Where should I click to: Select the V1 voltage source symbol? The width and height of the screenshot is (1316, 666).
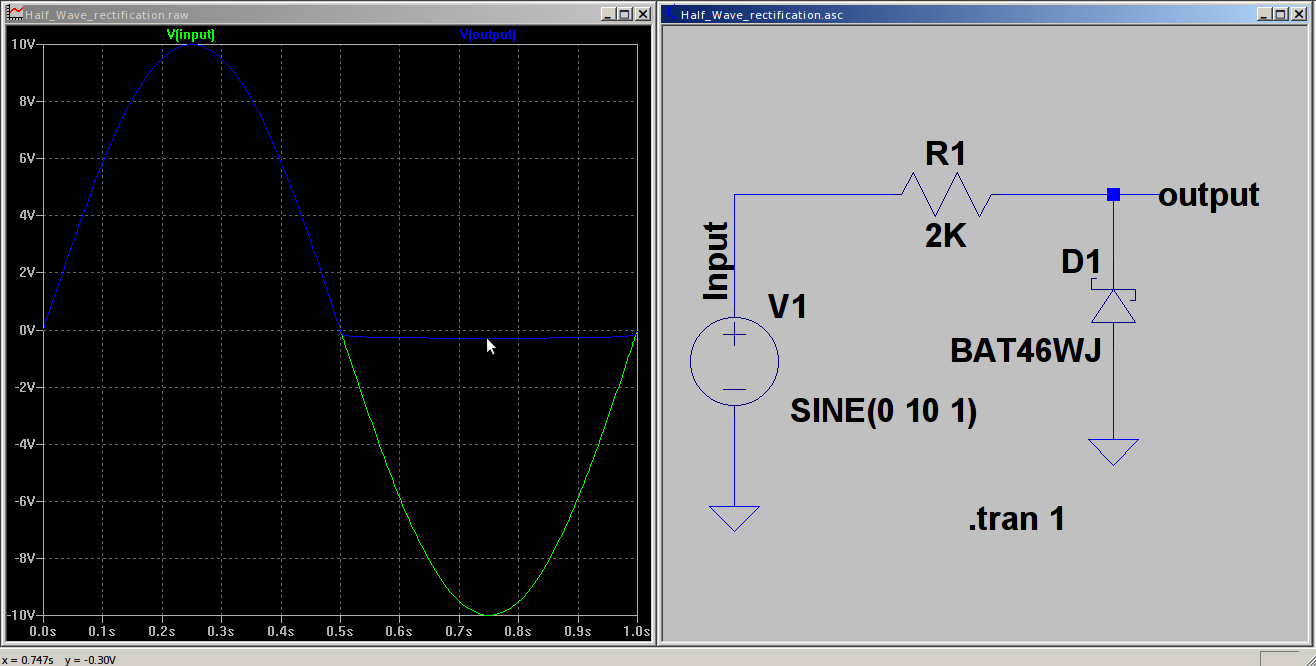(734, 360)
